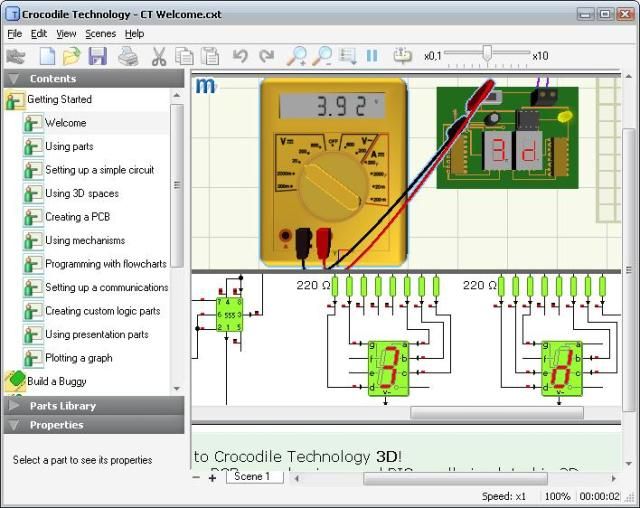
Task: Open the Edit menu
Action: pyautogui.click(x=39, y=33)
